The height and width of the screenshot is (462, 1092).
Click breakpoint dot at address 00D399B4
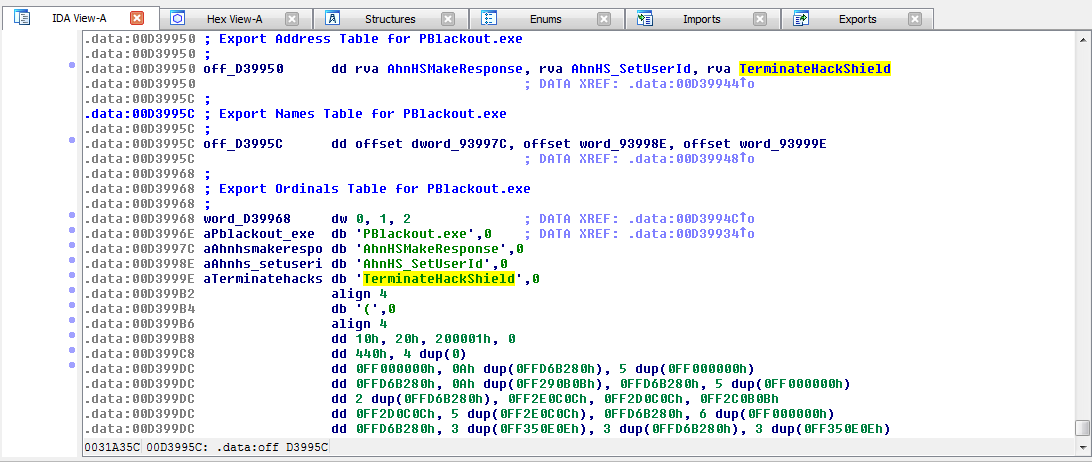pyautogui.click(x=72, y=305)
